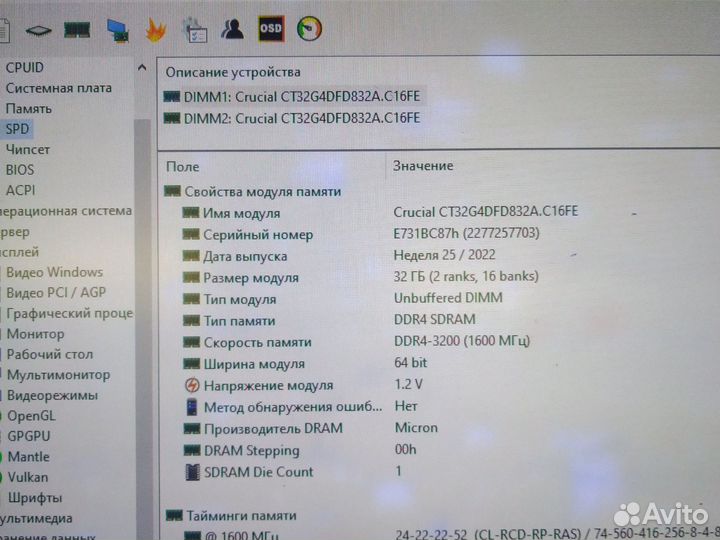
Task: Open Шрифты in the sidebar
Action: (35, 498)
